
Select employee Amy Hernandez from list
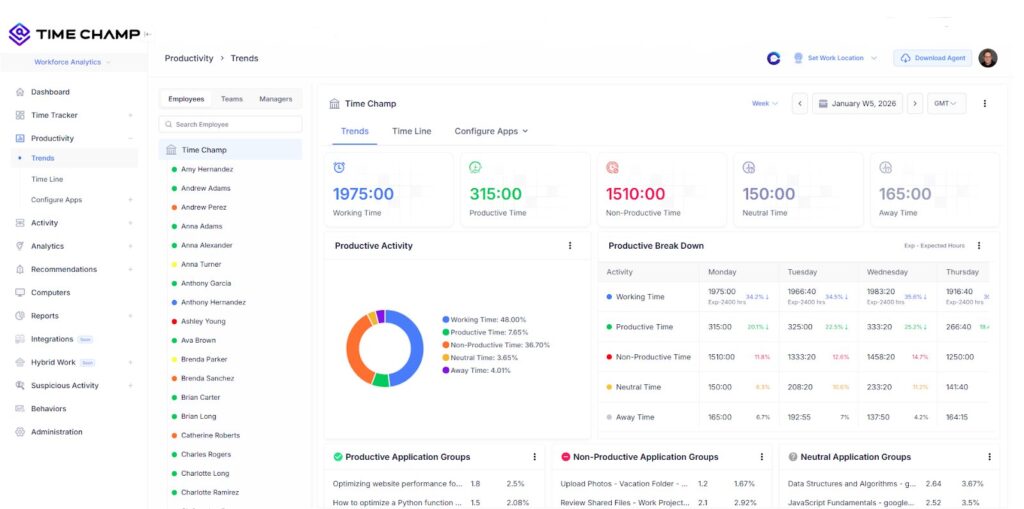coord(207,169)
